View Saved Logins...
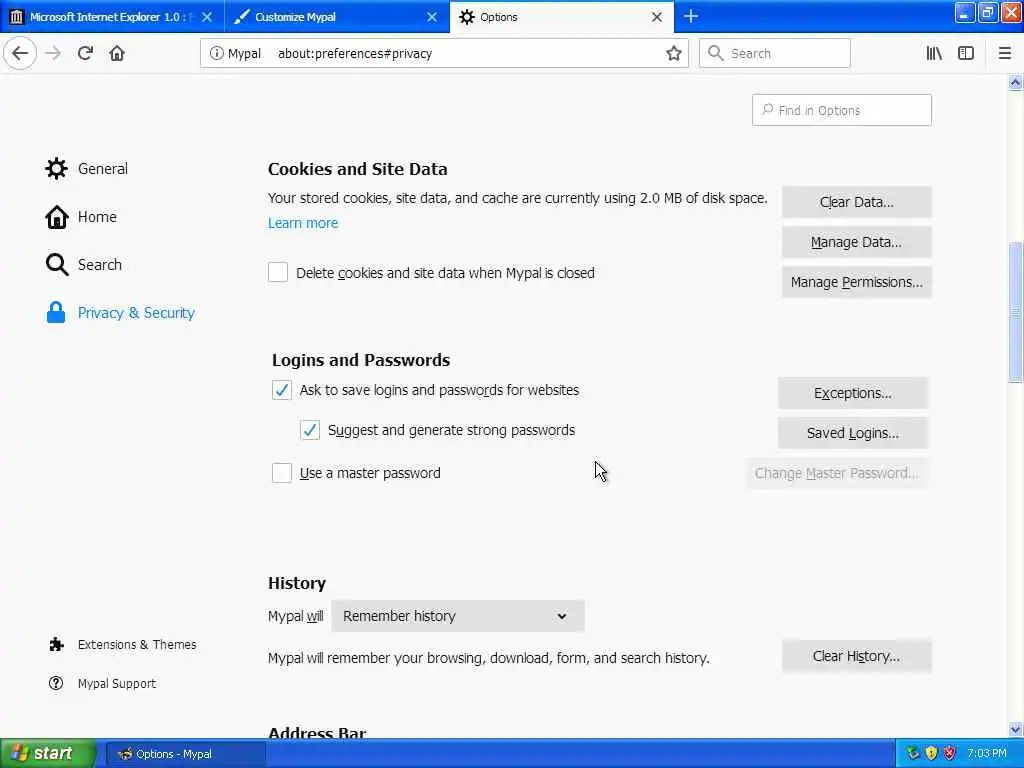 pyautogui.click(x=852, y=433)
